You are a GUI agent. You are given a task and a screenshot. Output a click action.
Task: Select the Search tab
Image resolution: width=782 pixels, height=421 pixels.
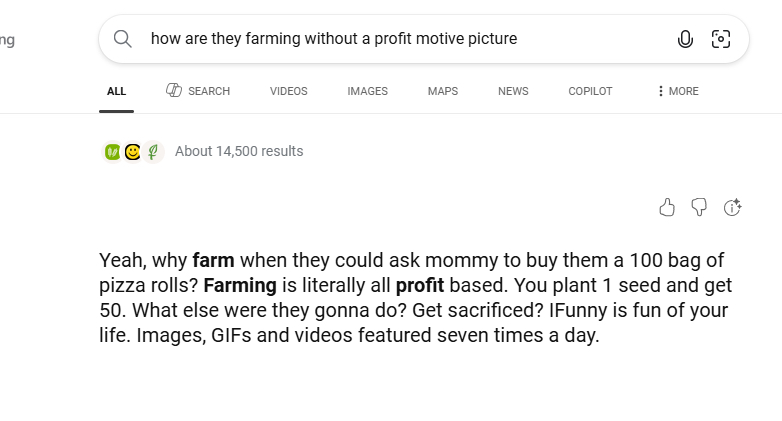(x=198, y=91)
